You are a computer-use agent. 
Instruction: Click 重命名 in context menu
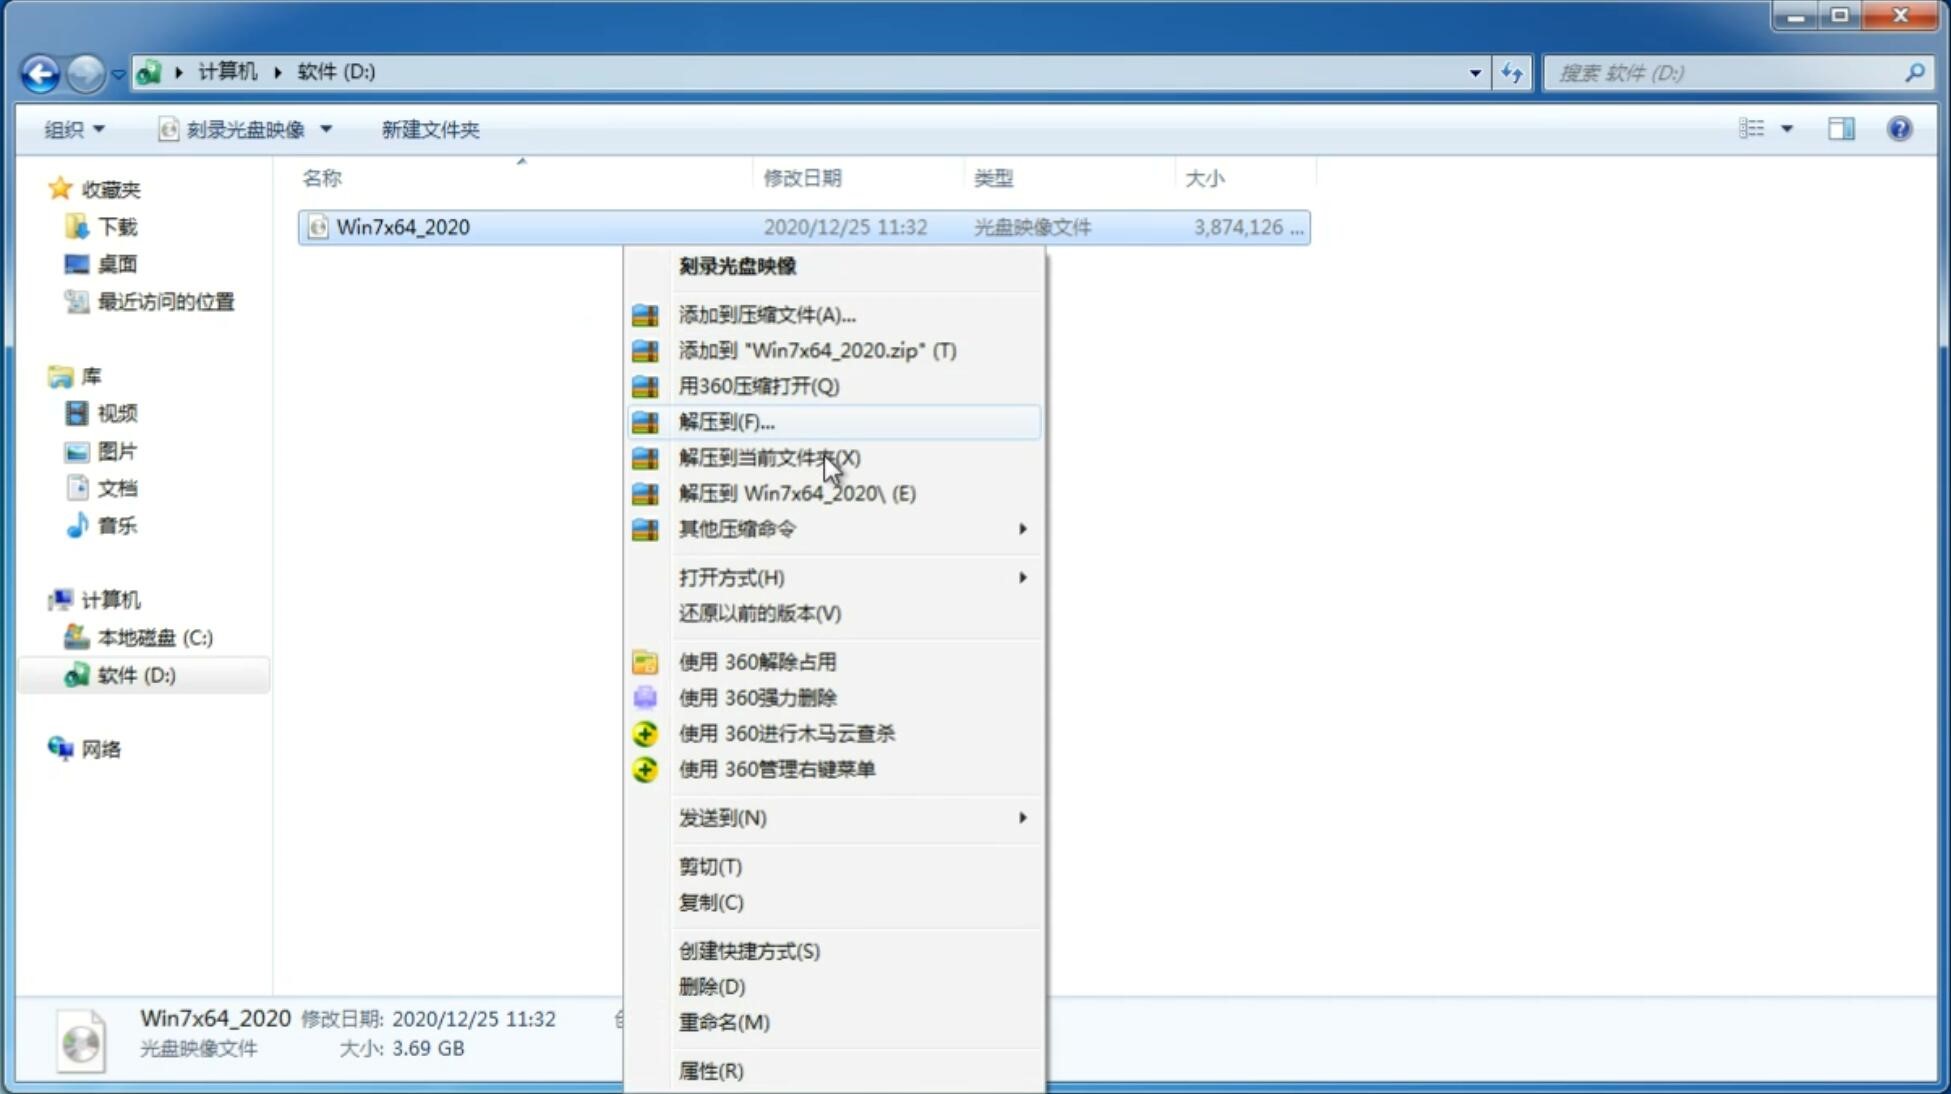[x=724, y=1022]
